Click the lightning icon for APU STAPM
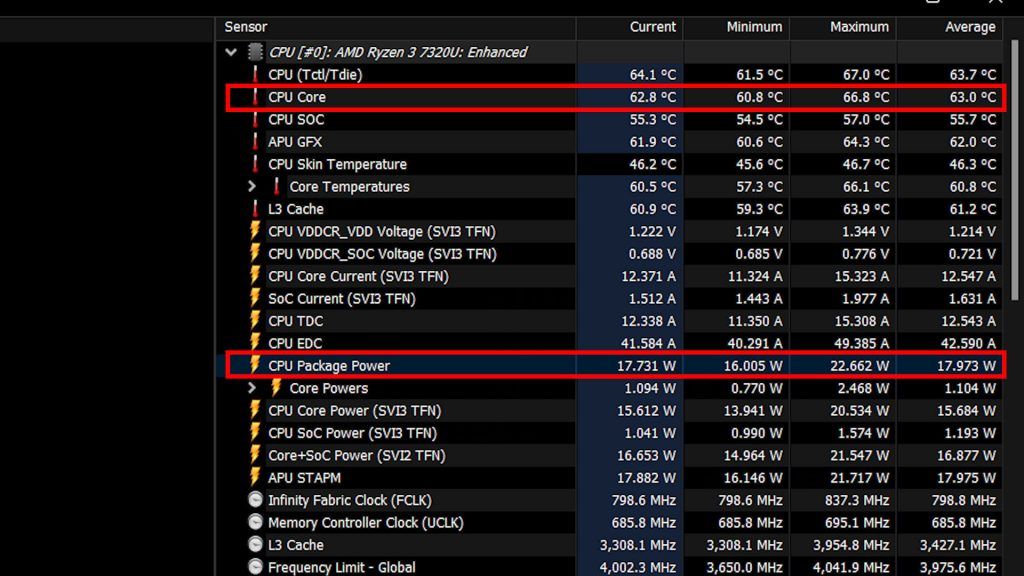 255,477
